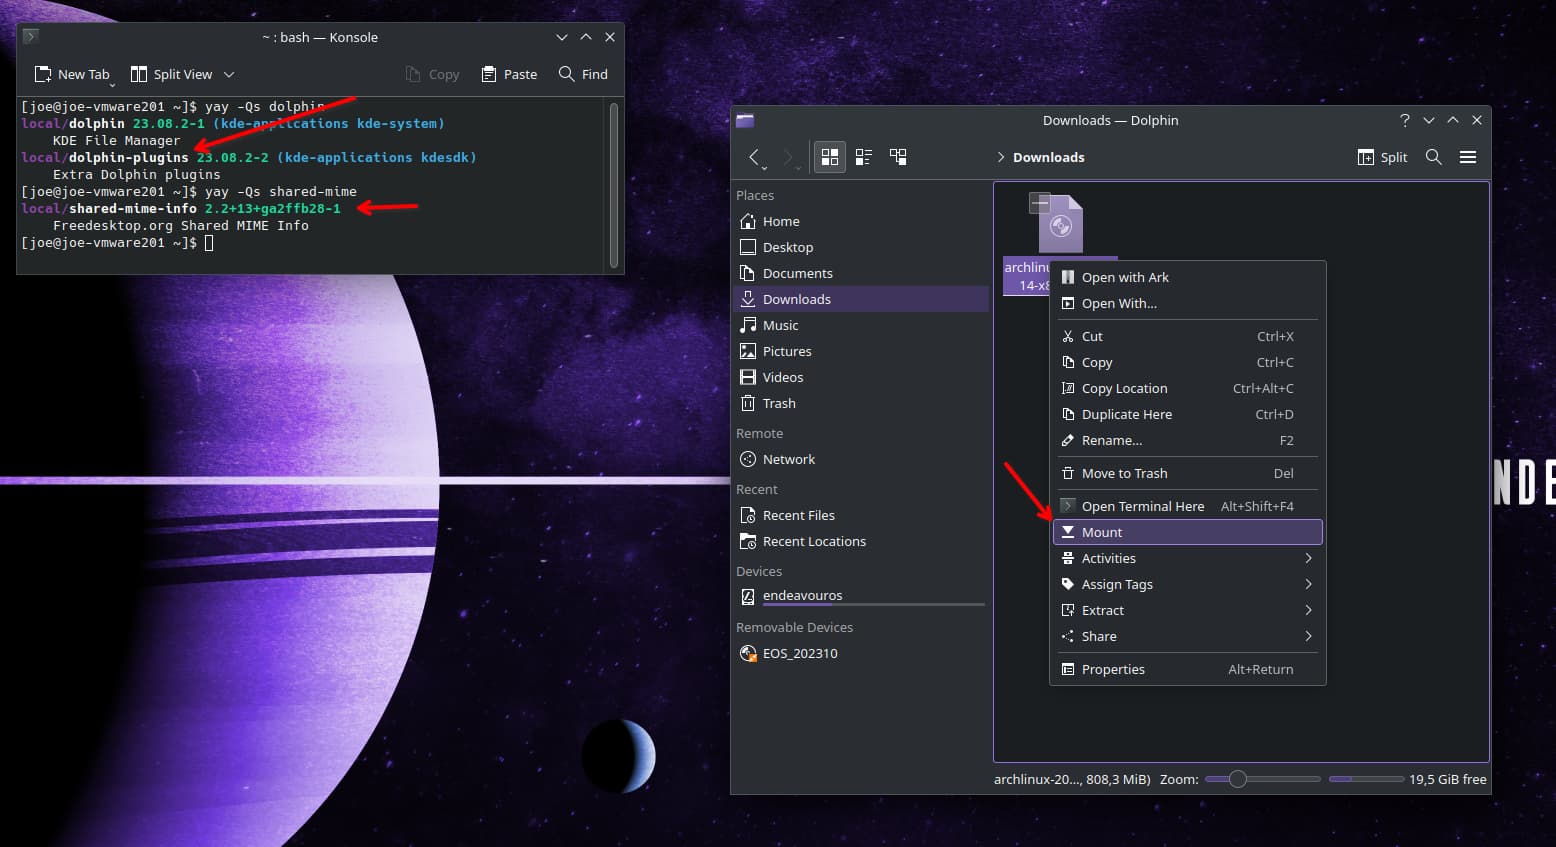The width and height of the screenshot is (1556, 847).
Task: Click the Konsole terminal scrollbar
Action: coord(614,184)
